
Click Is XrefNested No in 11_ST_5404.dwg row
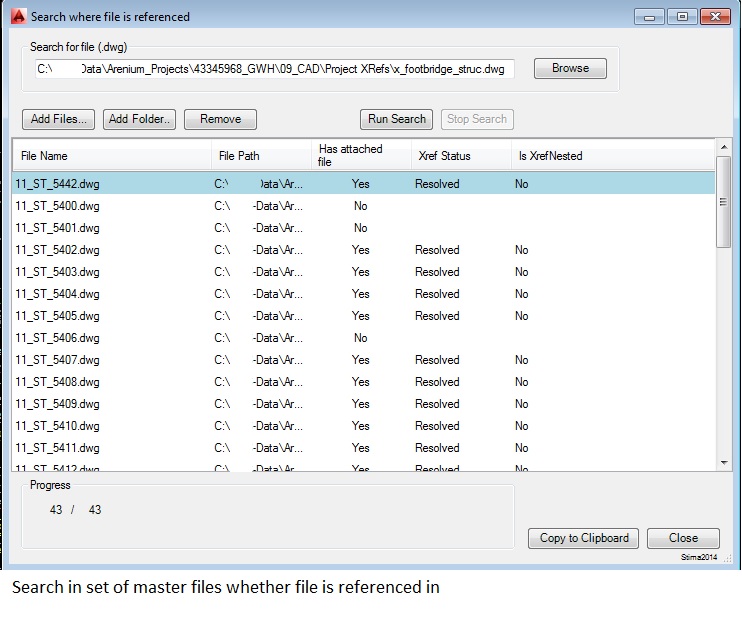click(x=521, y=294)
